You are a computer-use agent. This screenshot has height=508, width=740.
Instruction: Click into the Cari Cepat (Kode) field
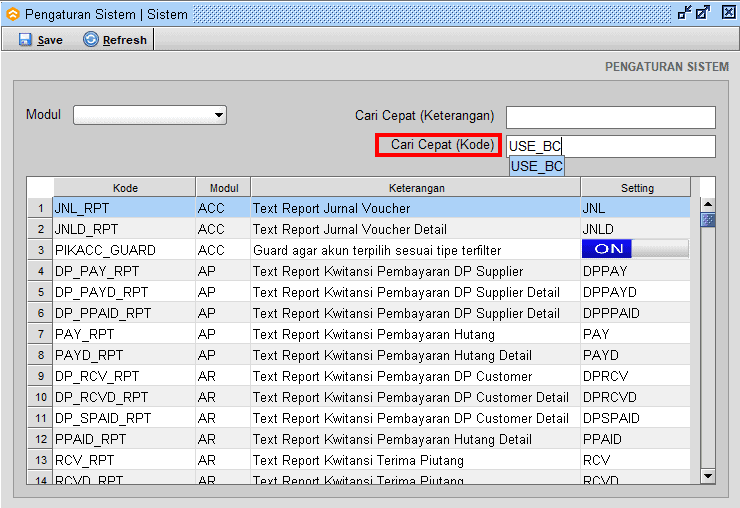tap(611, 146)
